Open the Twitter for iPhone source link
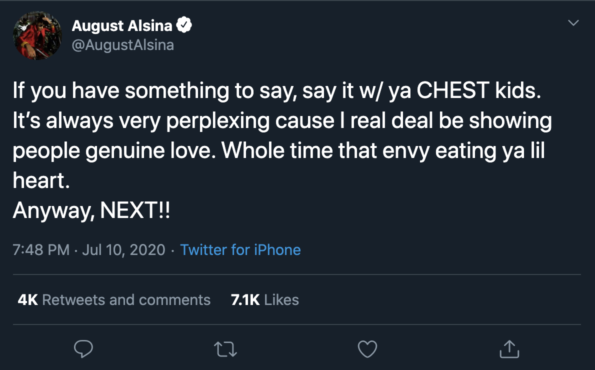595x370 pixels. (x=240, y=250)
